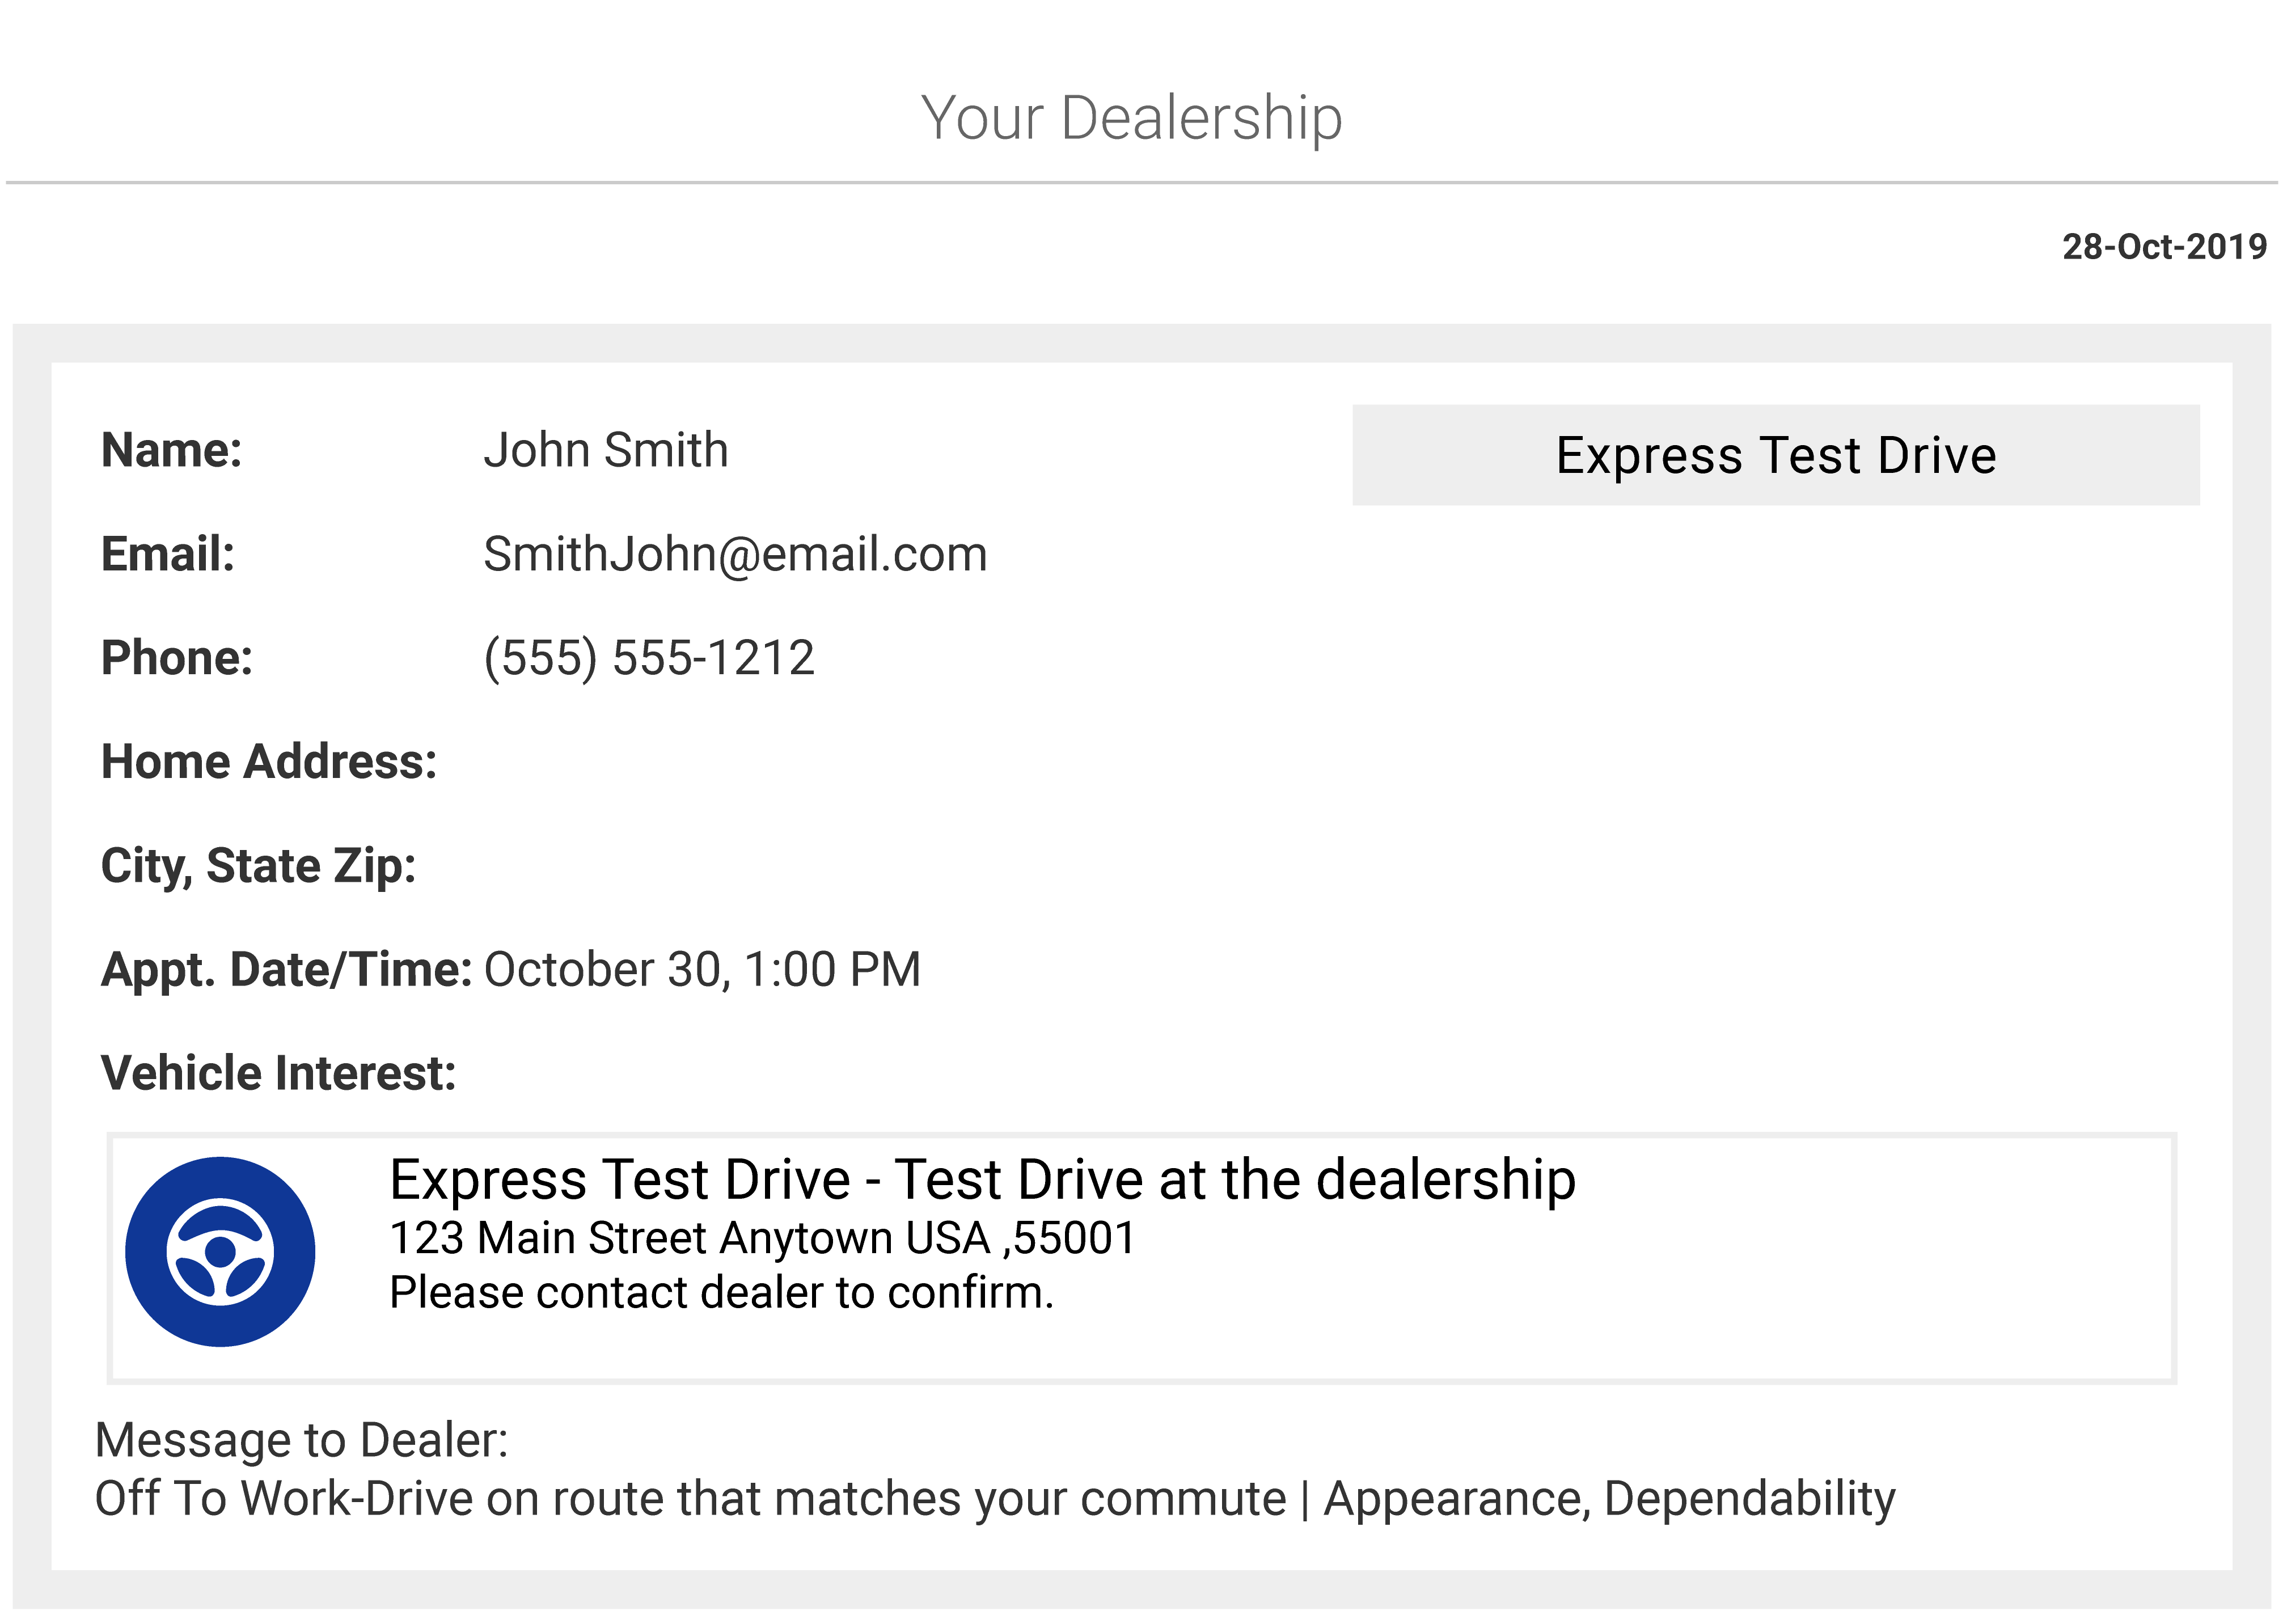Click the 123 Main Street Anytown address
Viewport: 2287px width, 1624px height.
pos(762,1238)
